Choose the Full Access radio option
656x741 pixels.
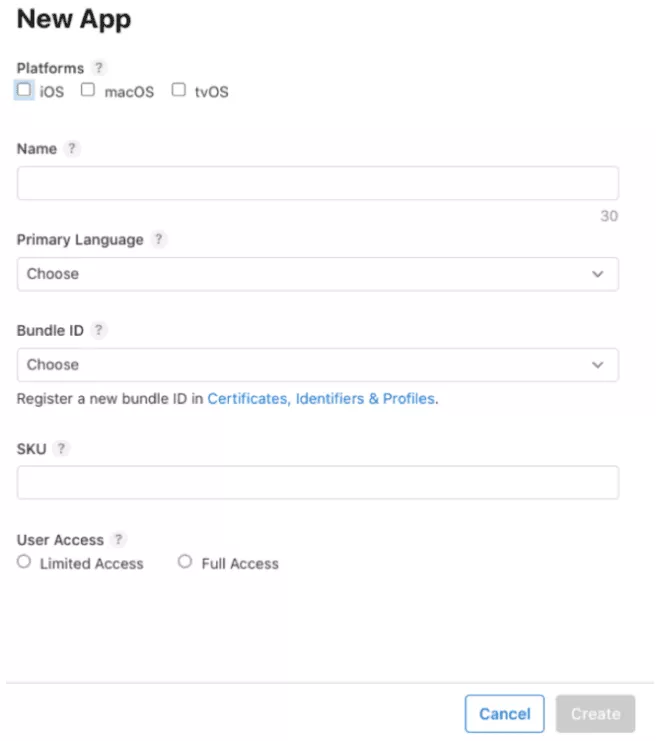pyautogui.click(x=185, y=563)
